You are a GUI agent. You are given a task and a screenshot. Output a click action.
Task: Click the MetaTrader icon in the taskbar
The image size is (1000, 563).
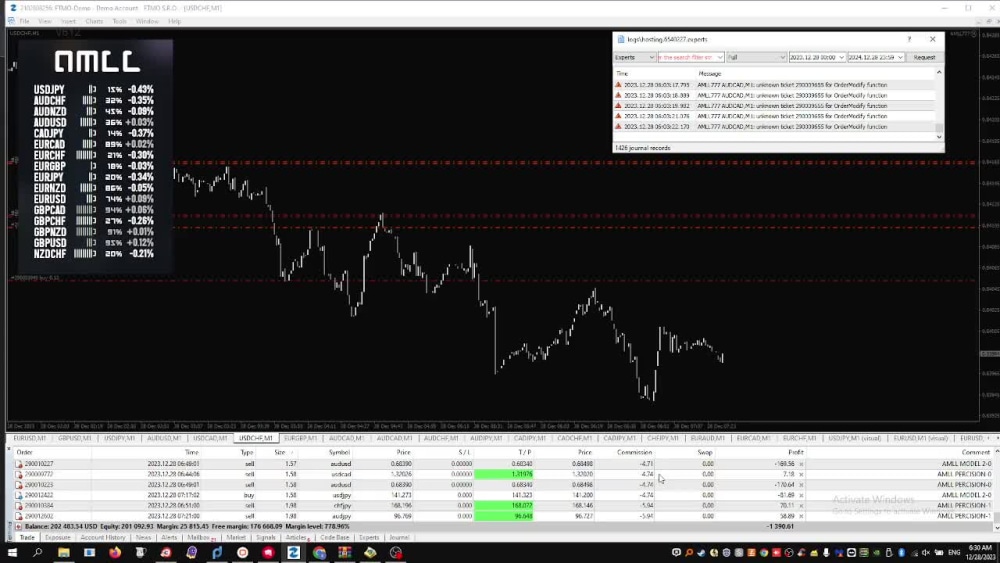point(293,553)
